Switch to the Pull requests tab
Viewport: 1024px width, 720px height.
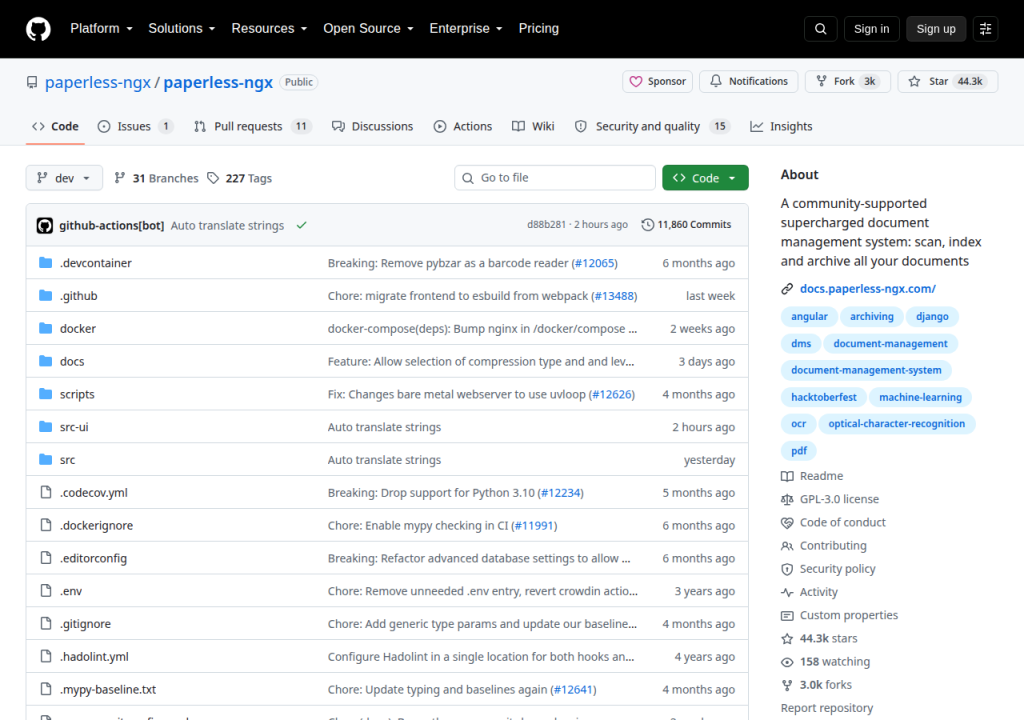coord(253,127)
